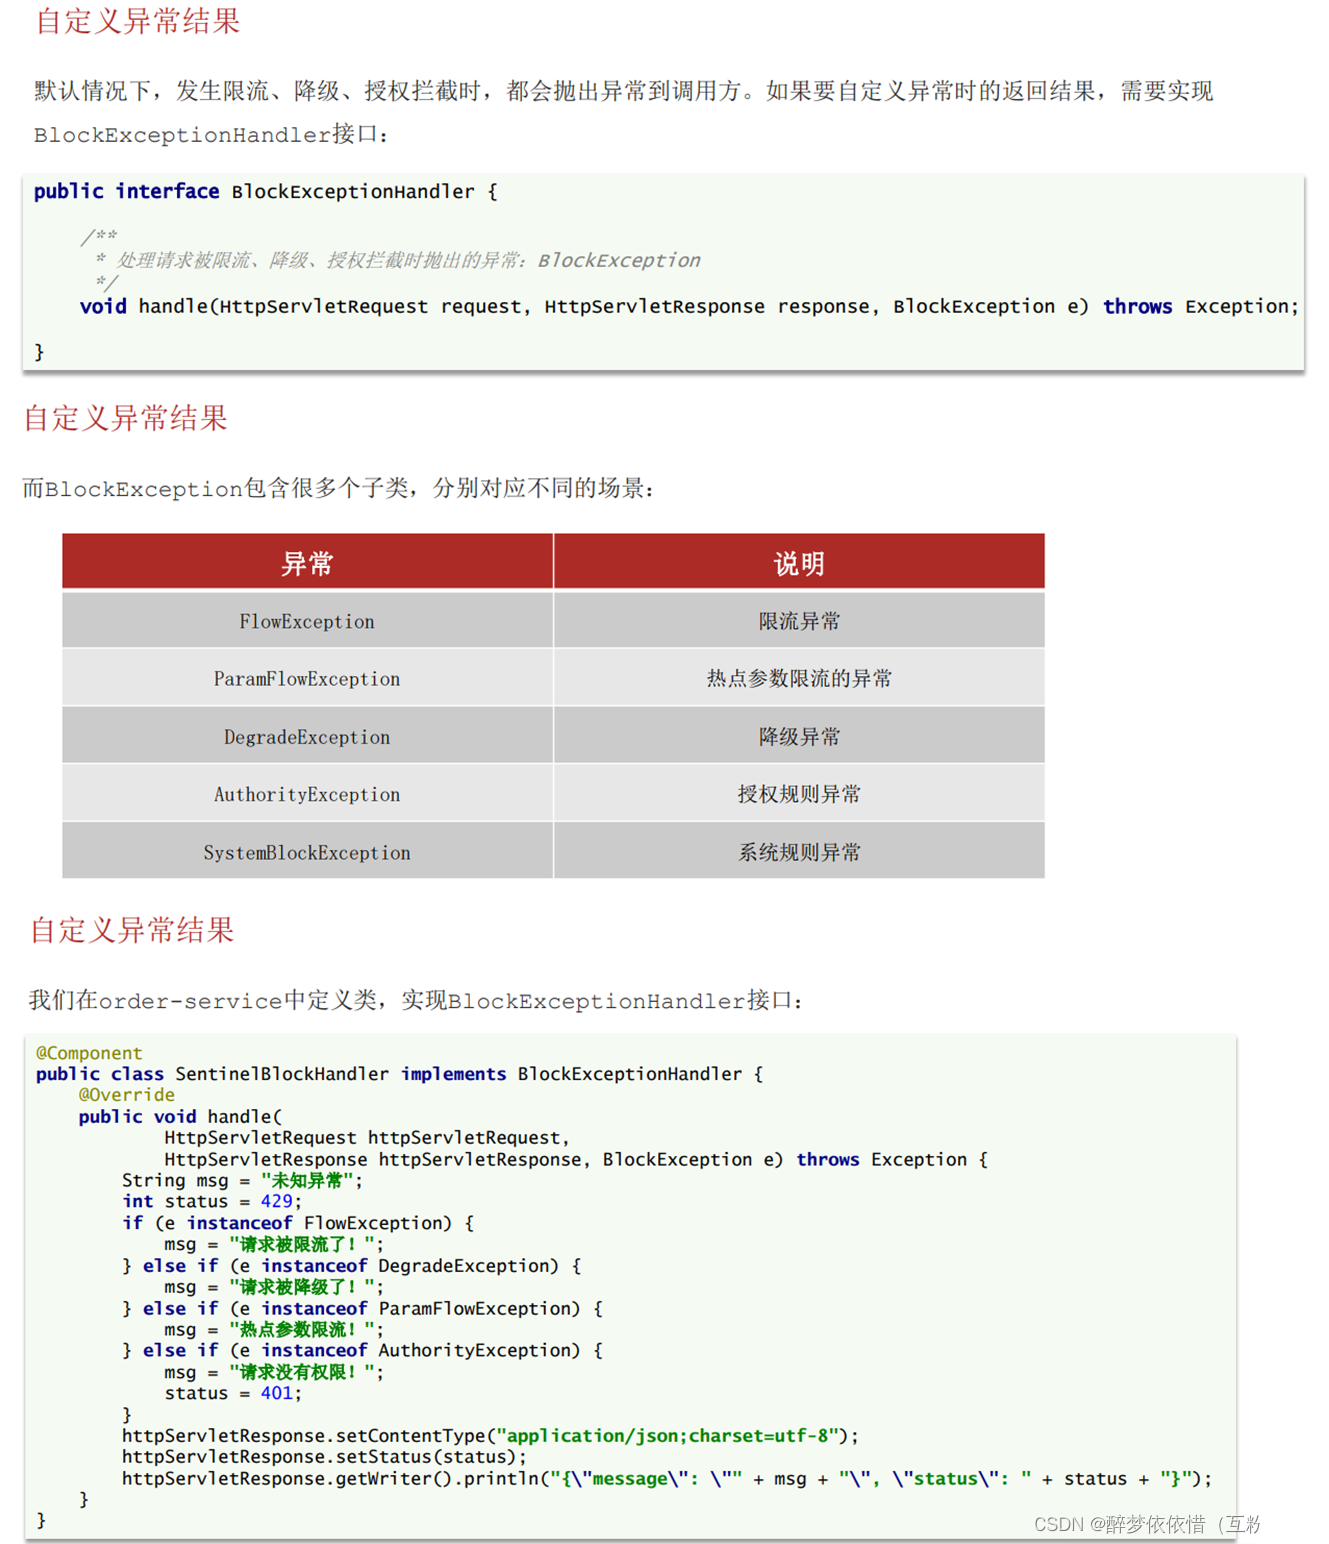
Task: Click the 说明 table column header
Action: [x=799, y=562]
